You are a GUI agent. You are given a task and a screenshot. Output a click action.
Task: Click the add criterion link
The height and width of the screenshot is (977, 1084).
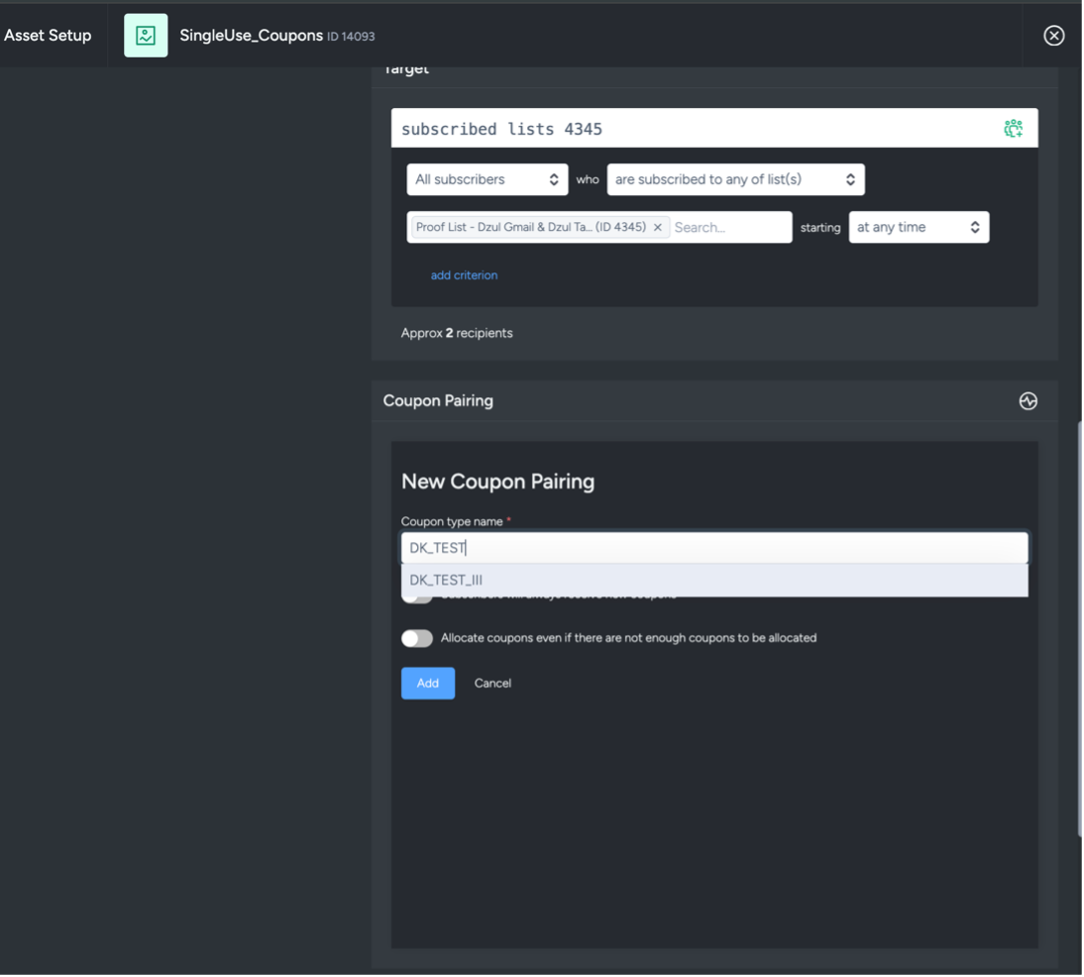coord(464,275)
